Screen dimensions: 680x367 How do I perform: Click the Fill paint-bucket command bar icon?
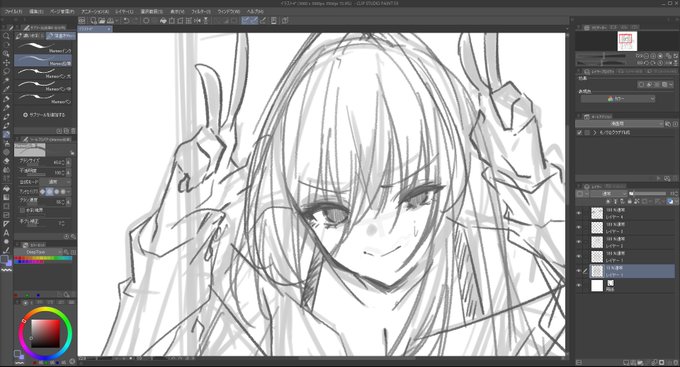[x=163, y=20]
